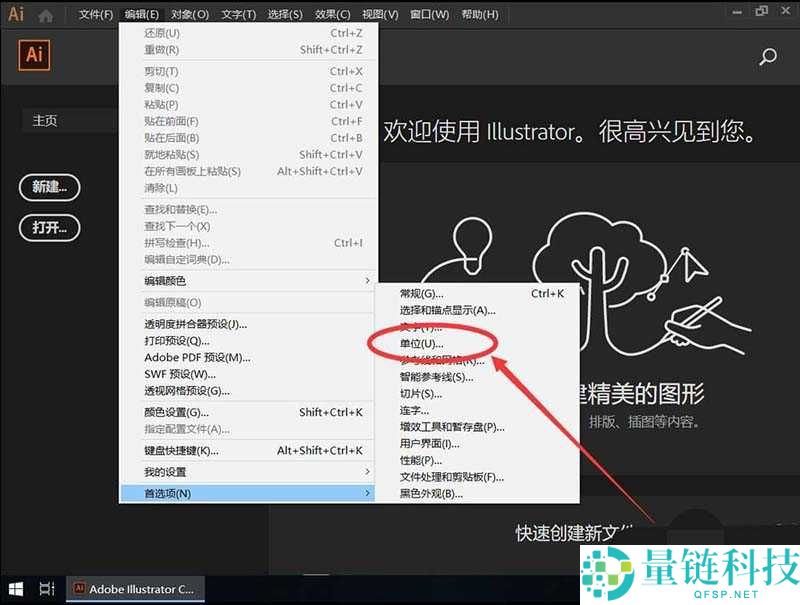This screenshot has height=605, width=800.
Task: Open 用户界面(I)... preferences
Action: click(429, 444)
